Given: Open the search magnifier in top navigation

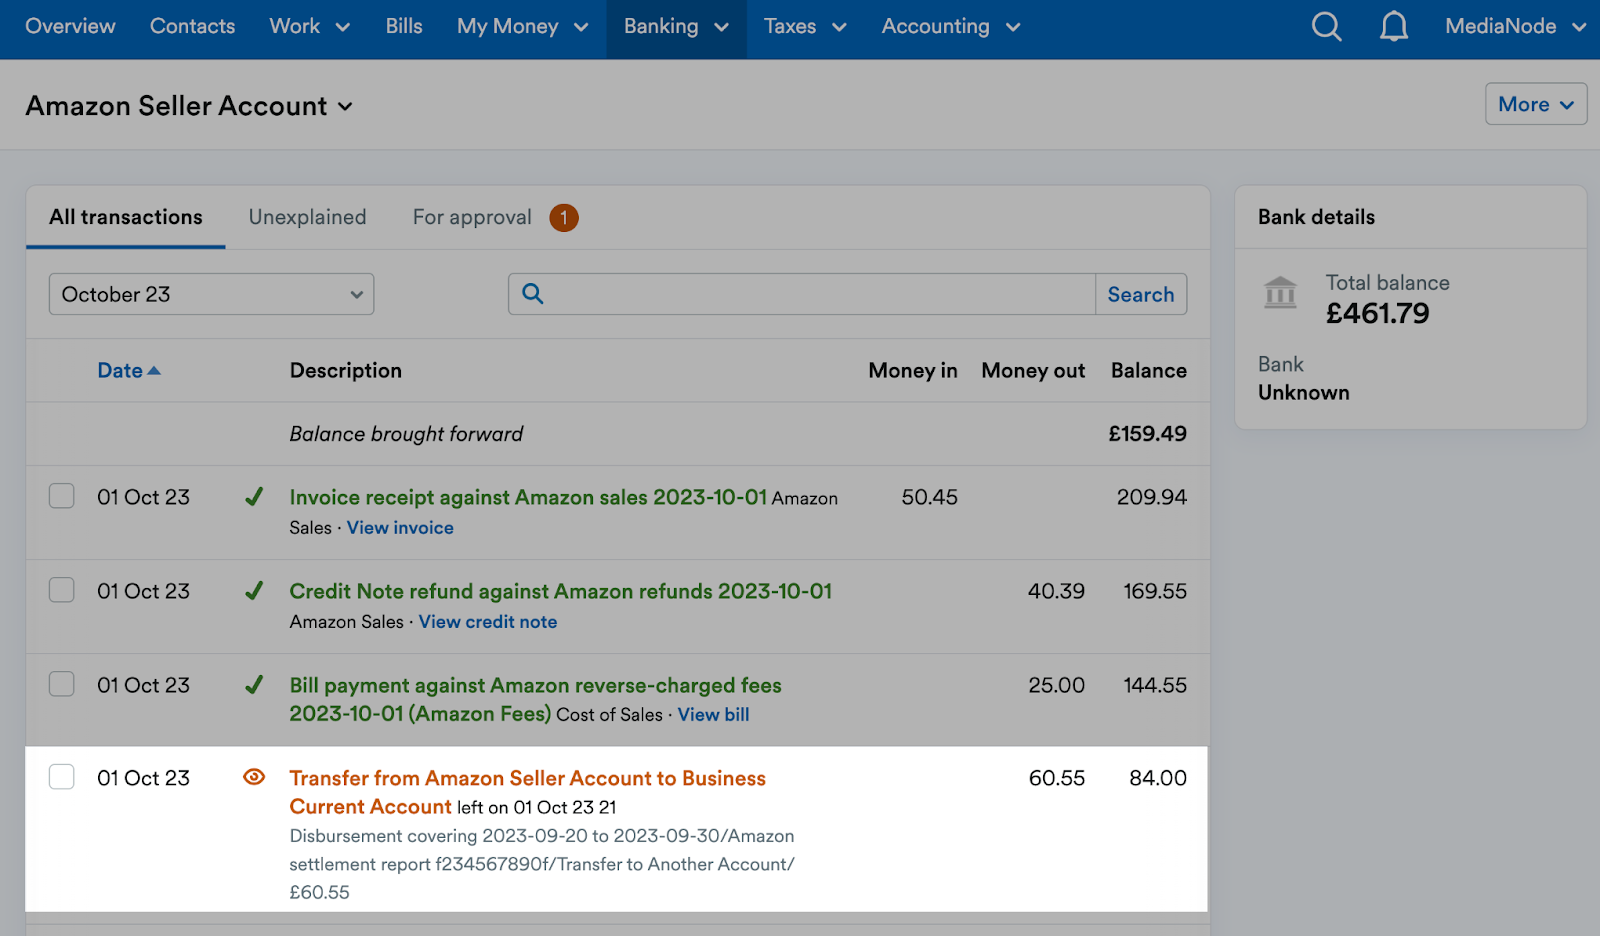Looking at the screenshot, I should (x=1326, y=27).
